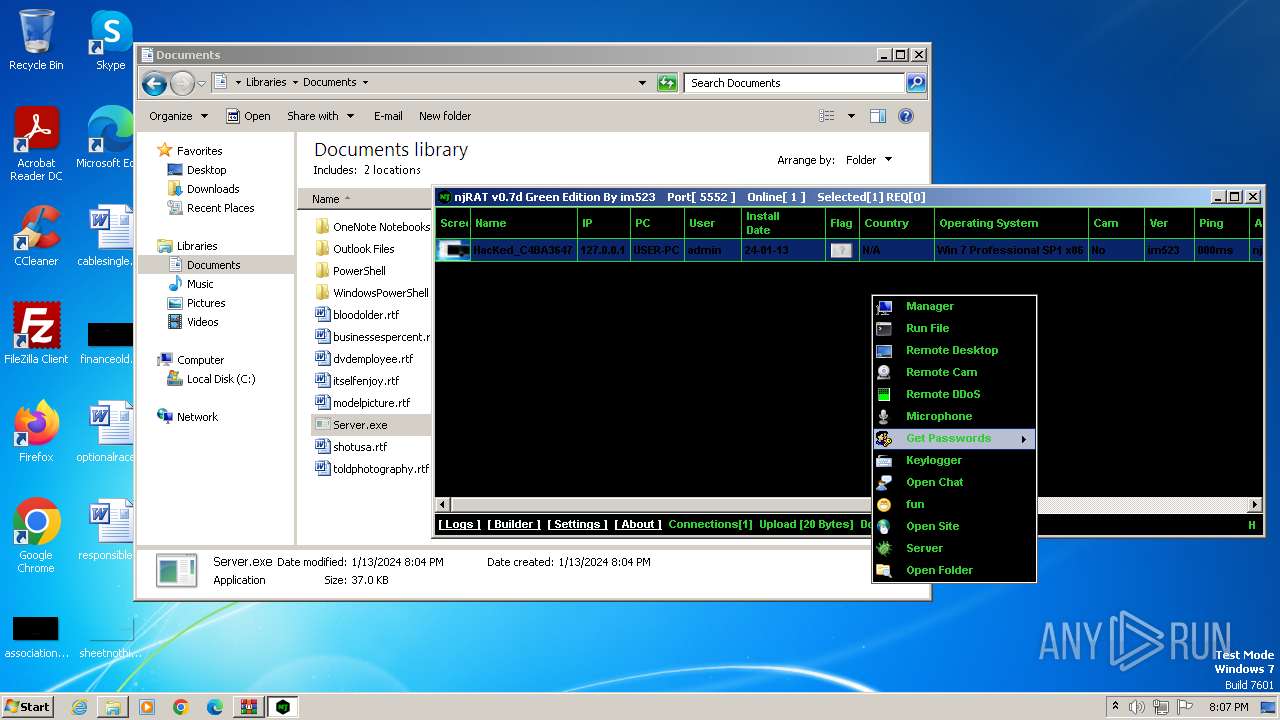This screenshot has height=720, width=1280.
Task: Click the Country column header in njRAT
Action: coord(897,223)
